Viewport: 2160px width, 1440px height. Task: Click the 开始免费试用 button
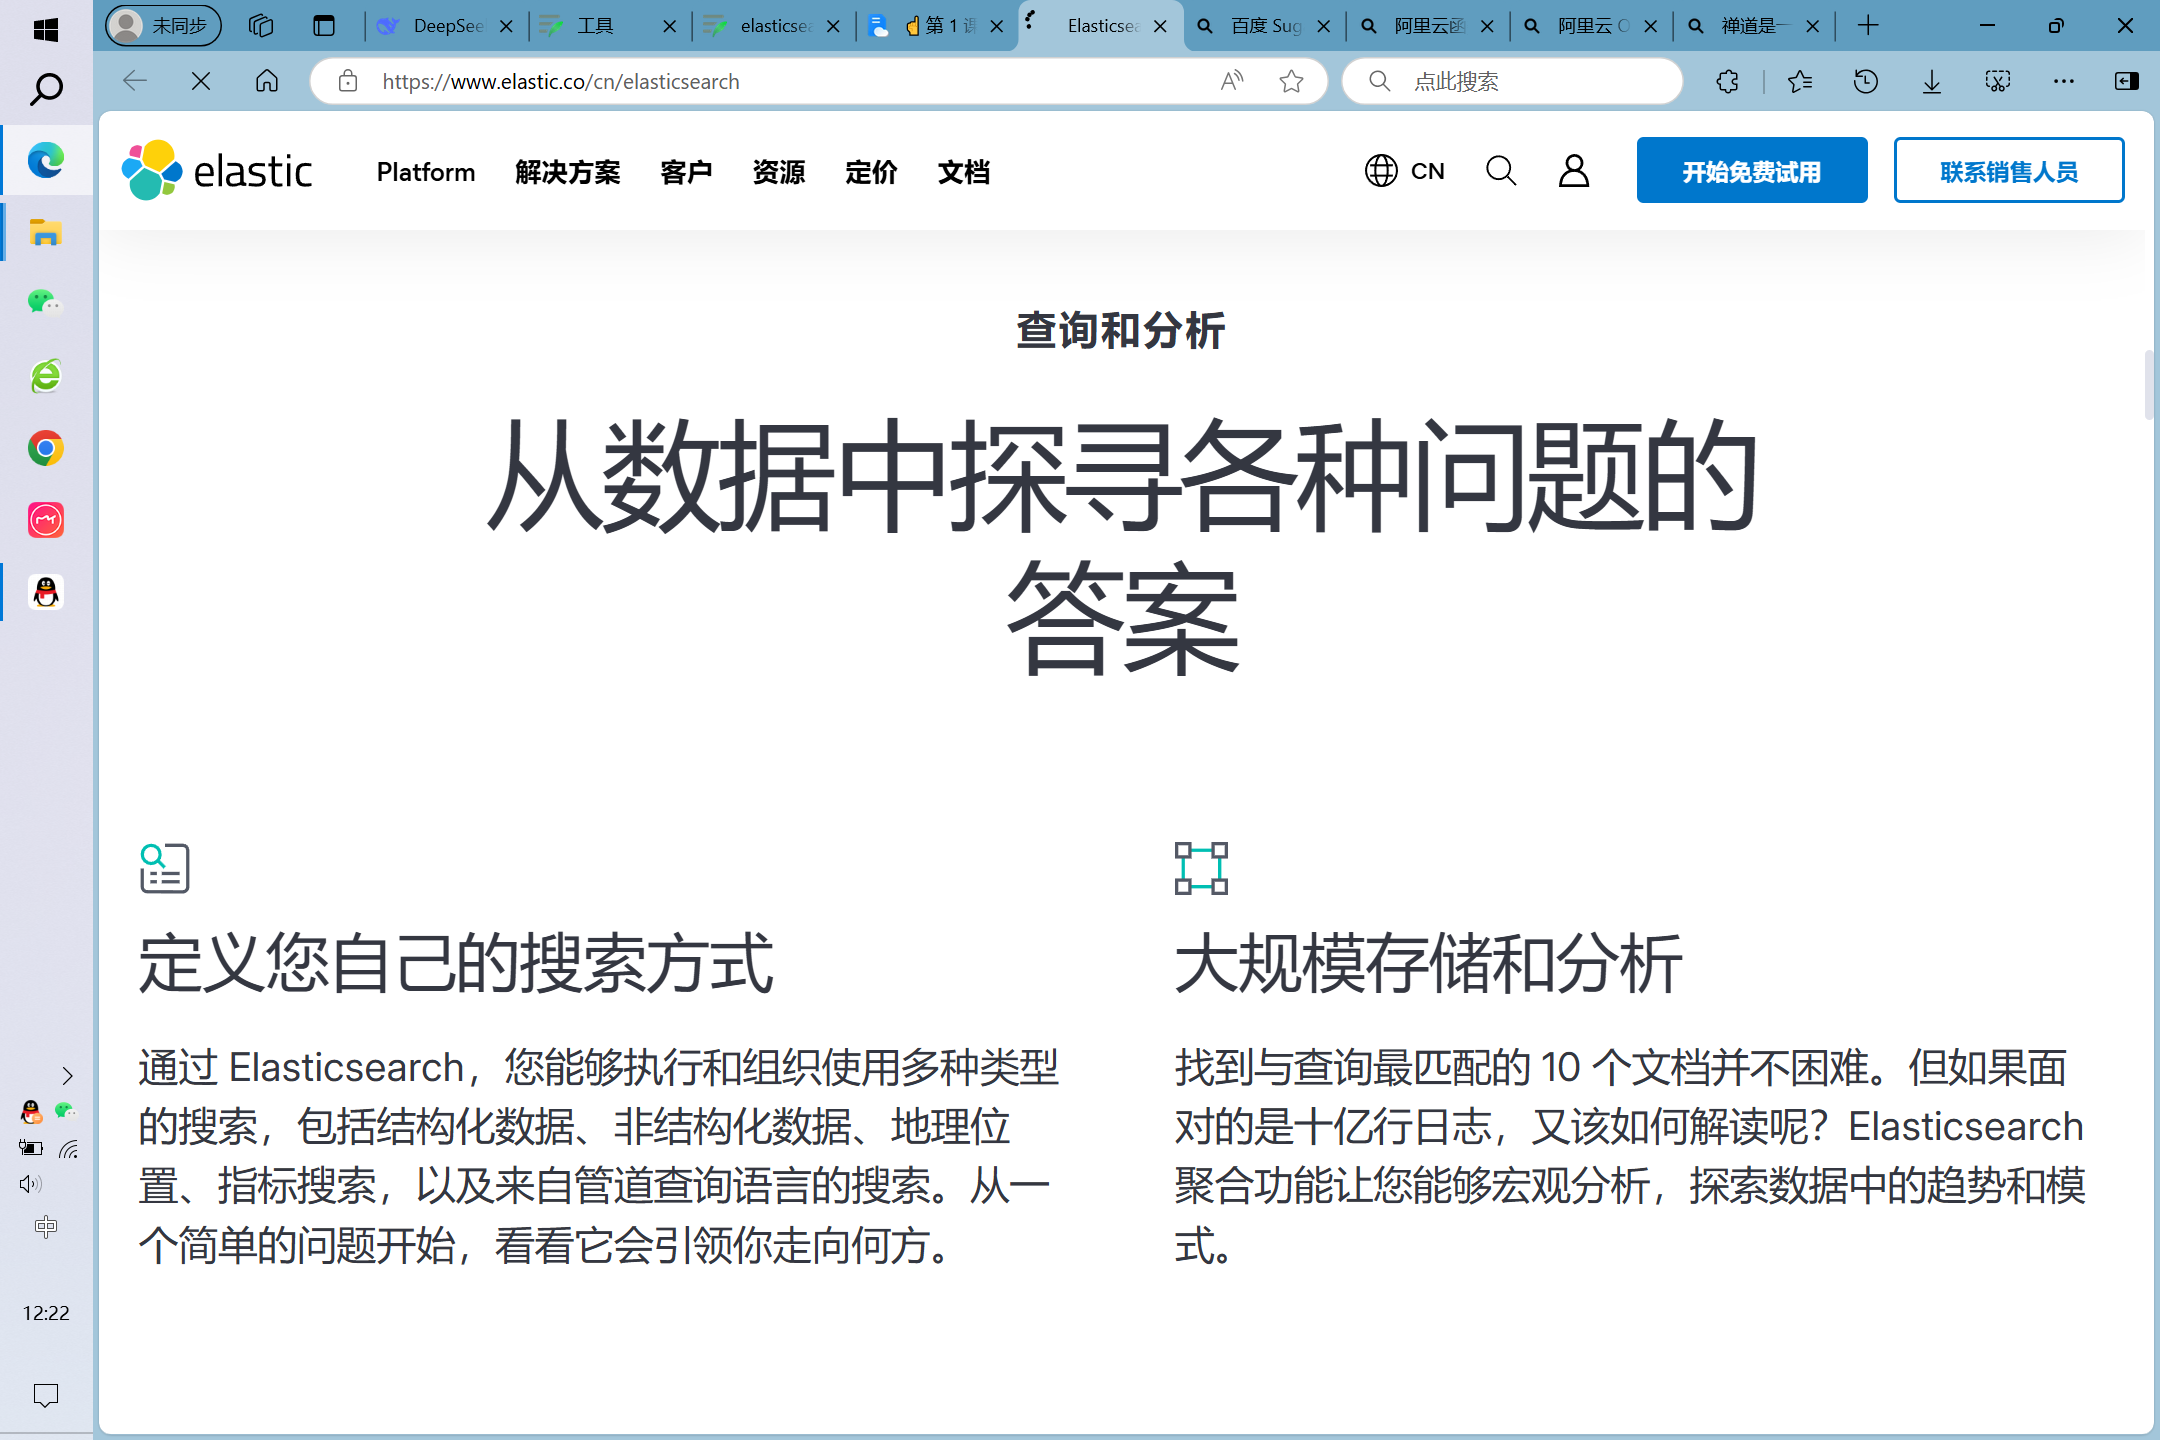click(1752, 170)
